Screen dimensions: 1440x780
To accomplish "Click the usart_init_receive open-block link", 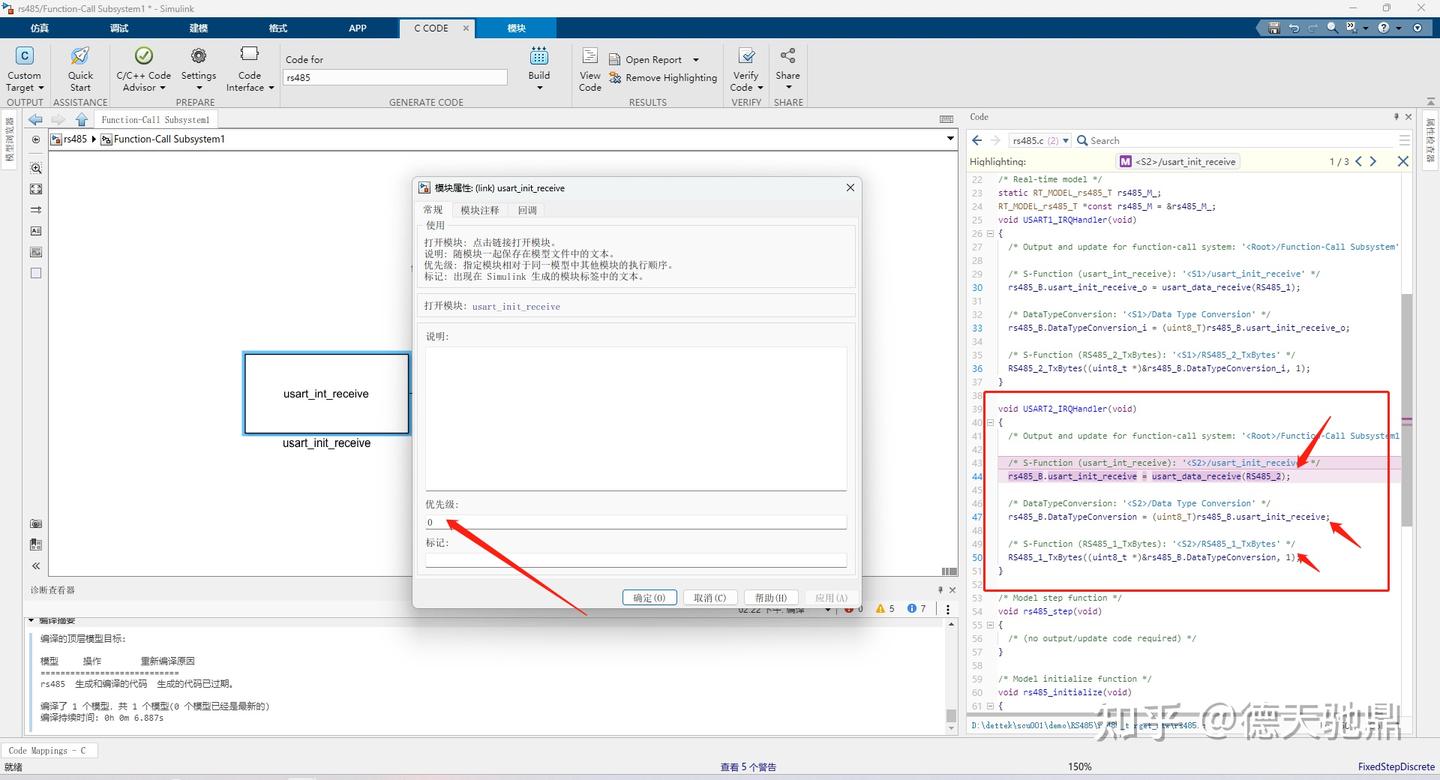I will (x=516, y=306).
